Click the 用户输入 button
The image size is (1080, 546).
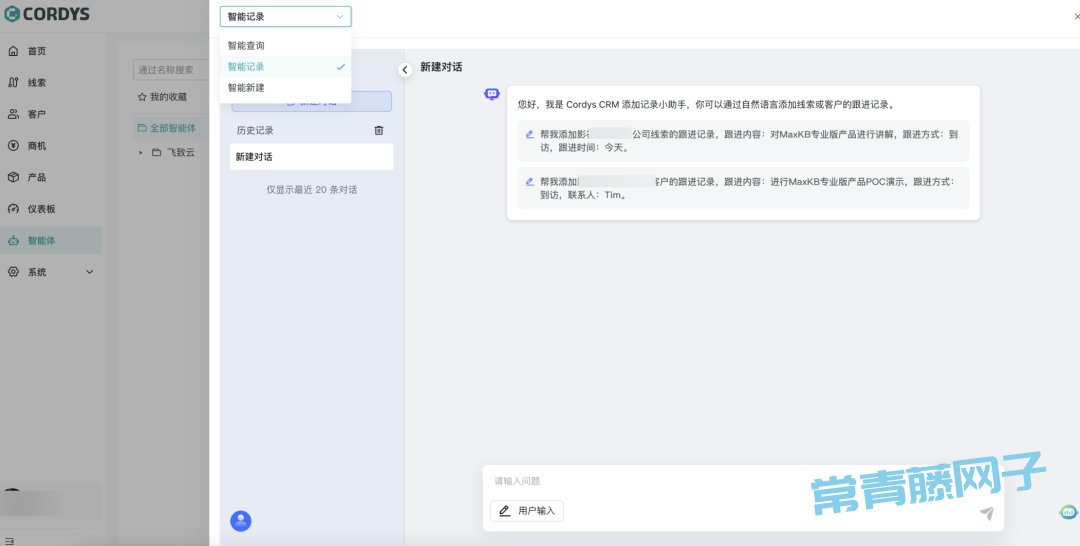click(527, 511)
